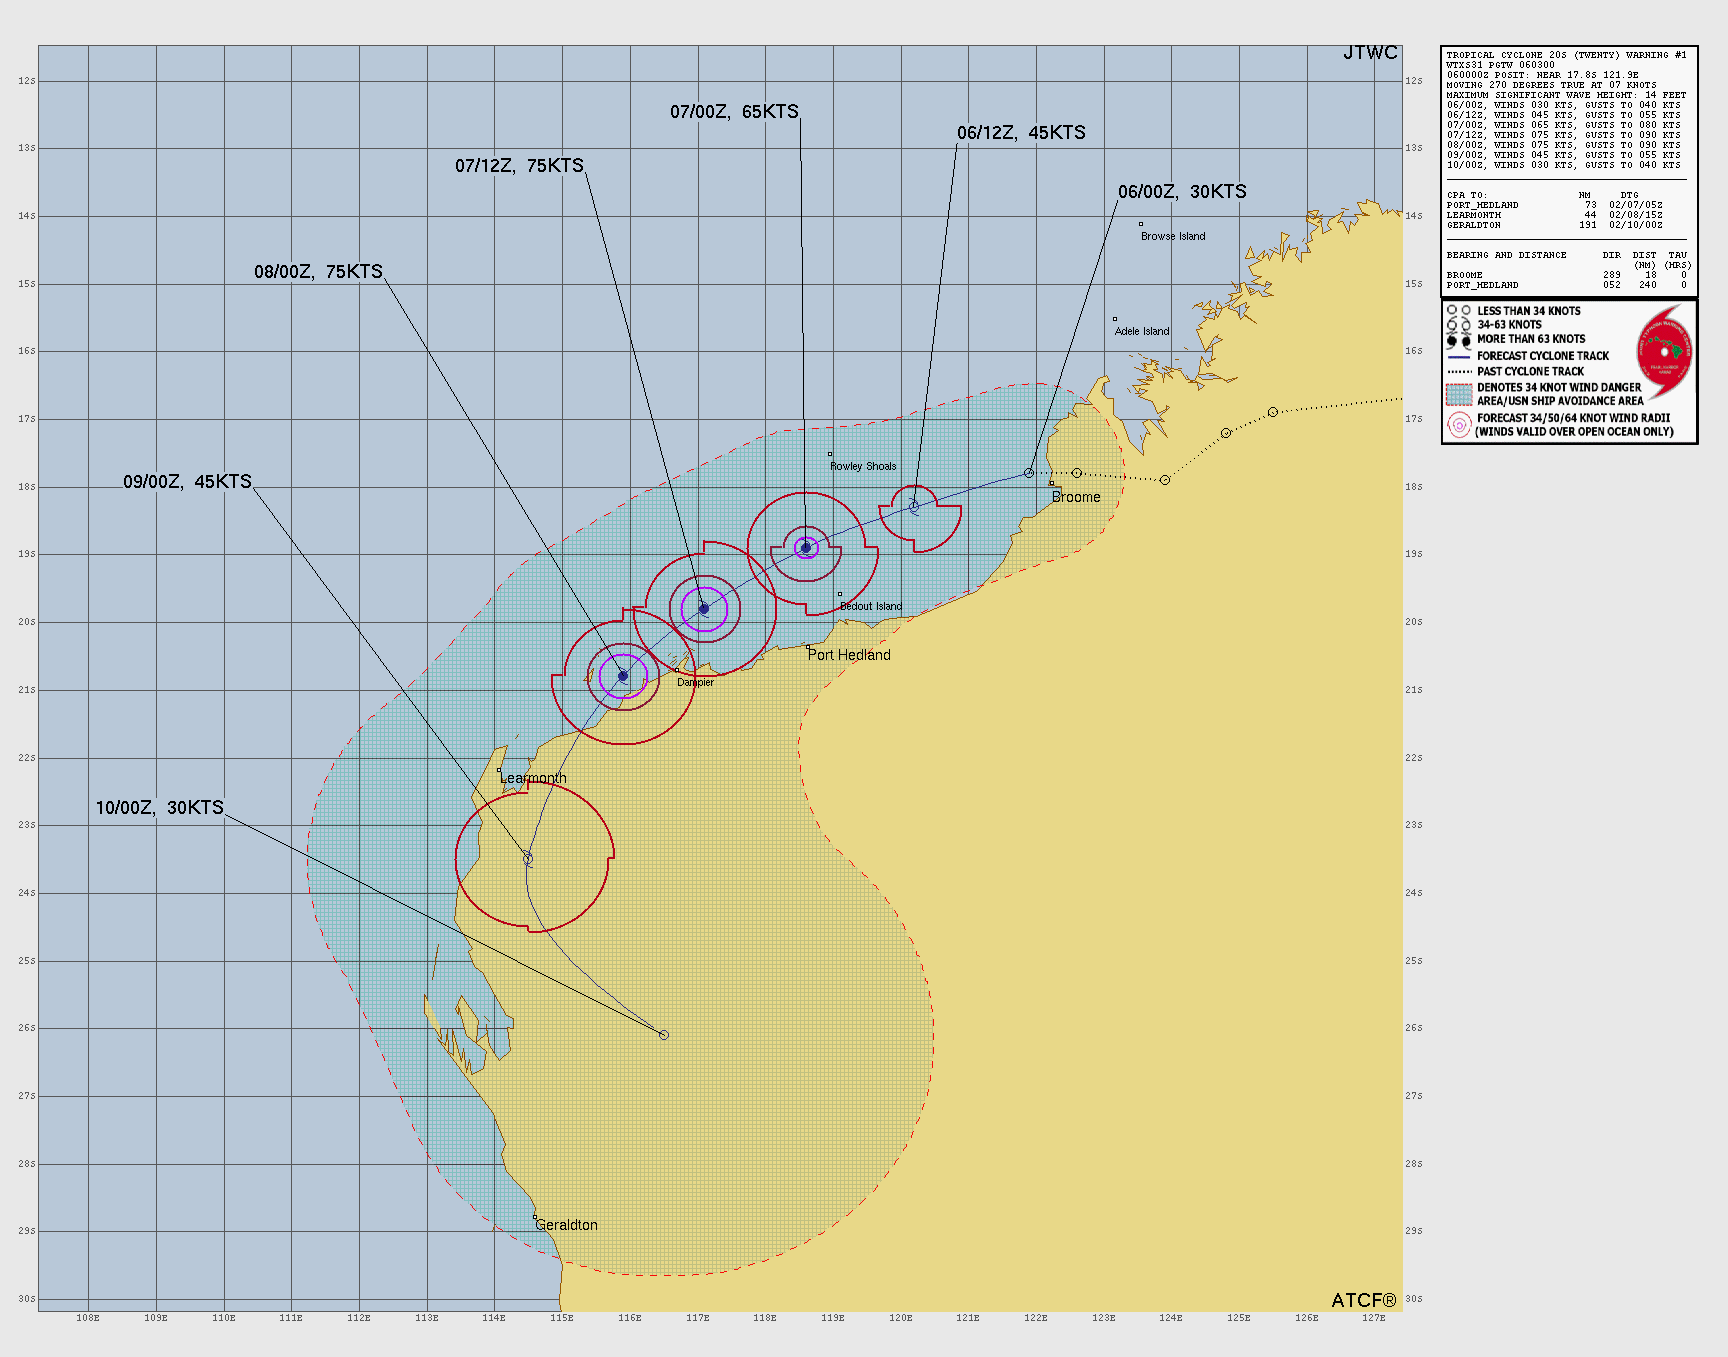
Task: Click the JTWC title text
Action: [1371, 53]
